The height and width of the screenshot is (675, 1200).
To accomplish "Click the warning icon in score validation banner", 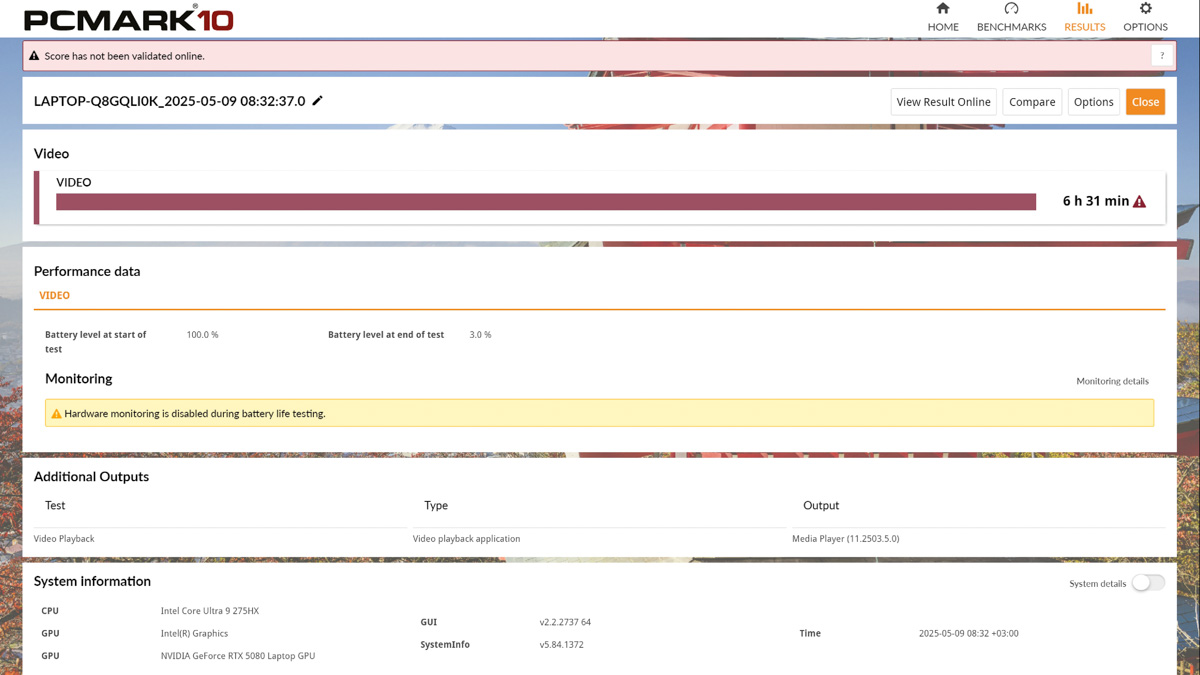I will [x=34, y=56].
